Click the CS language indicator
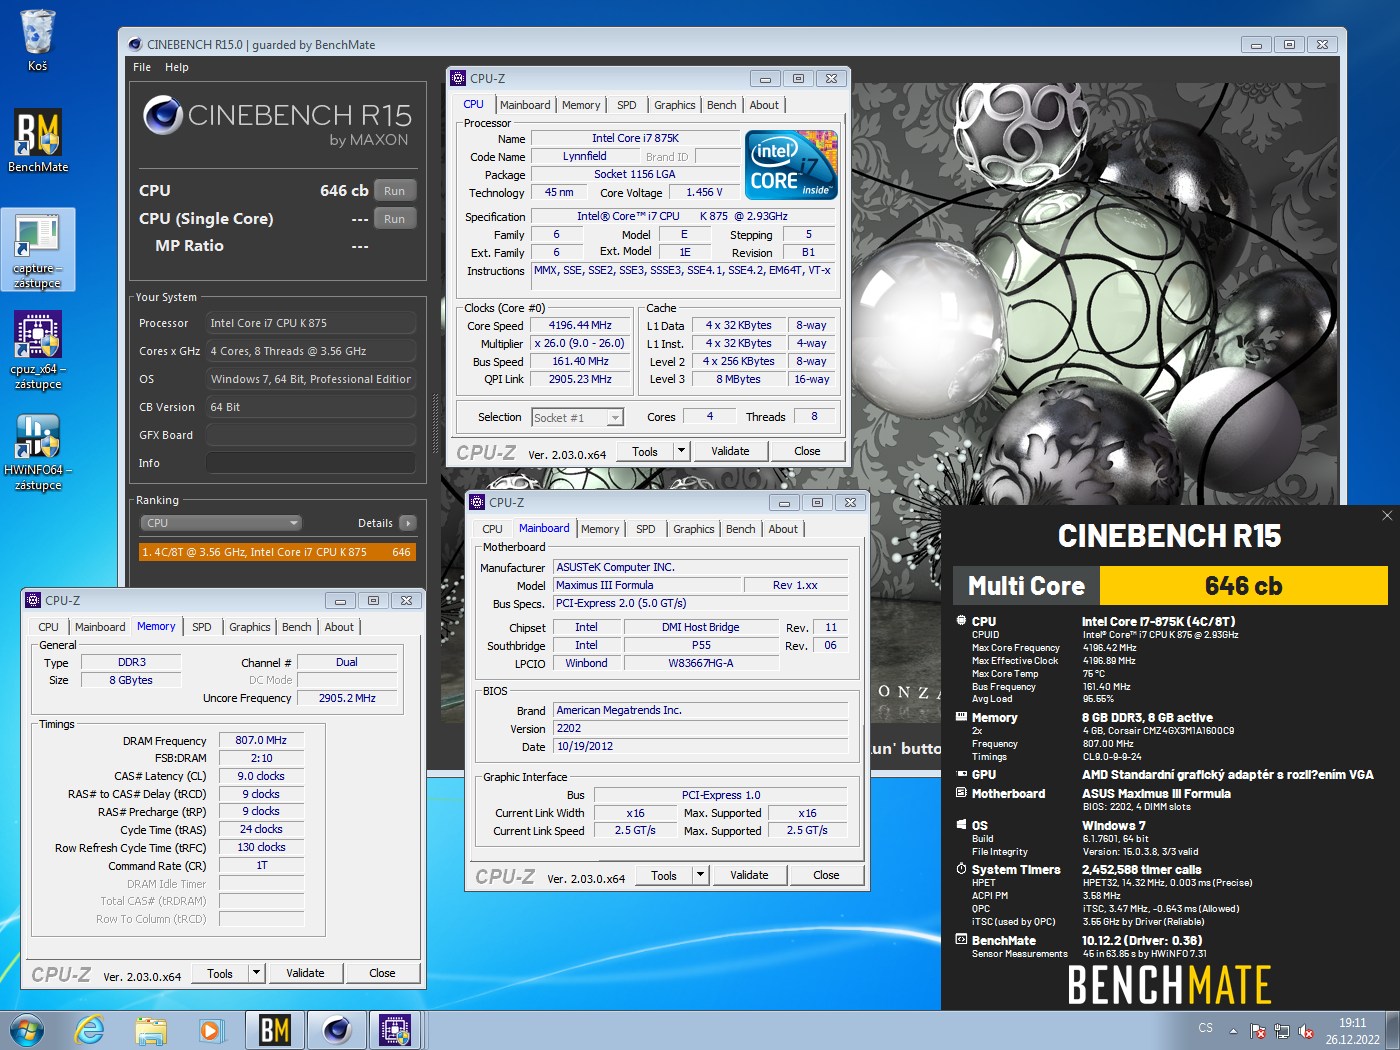Screen dimensions: 1400x1050 pos(1206,1028)
